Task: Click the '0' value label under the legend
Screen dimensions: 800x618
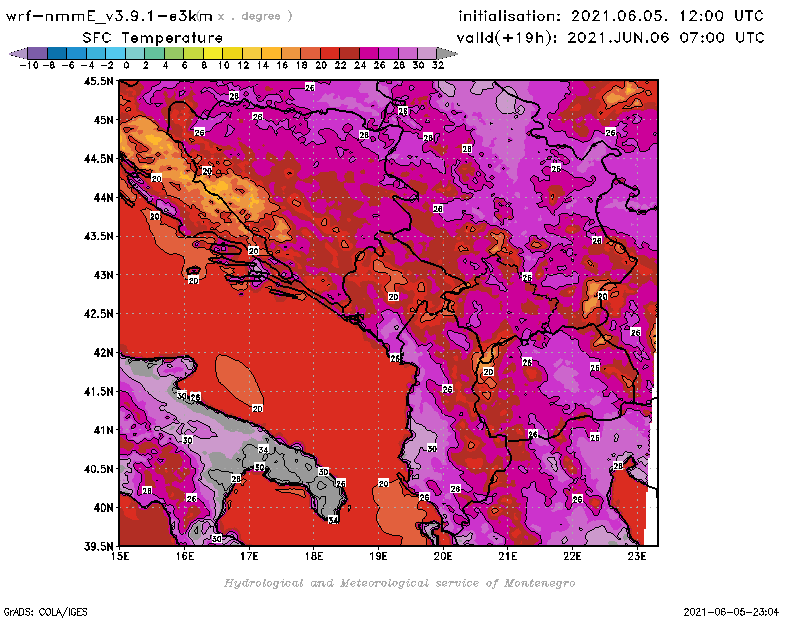Action: point(126,66)
